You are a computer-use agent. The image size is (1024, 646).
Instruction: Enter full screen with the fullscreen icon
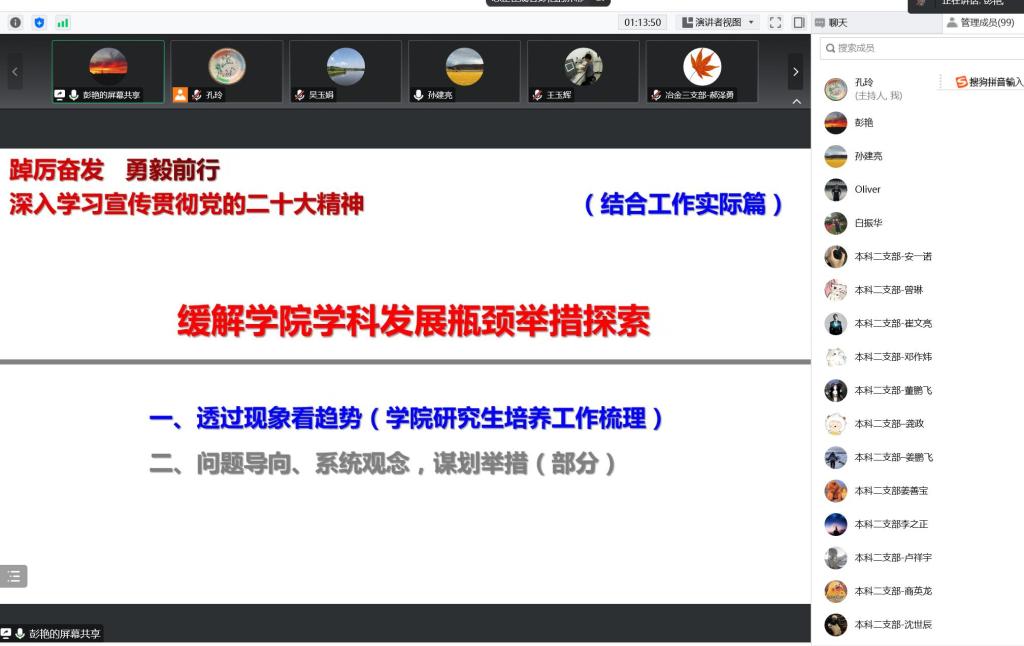775,22
